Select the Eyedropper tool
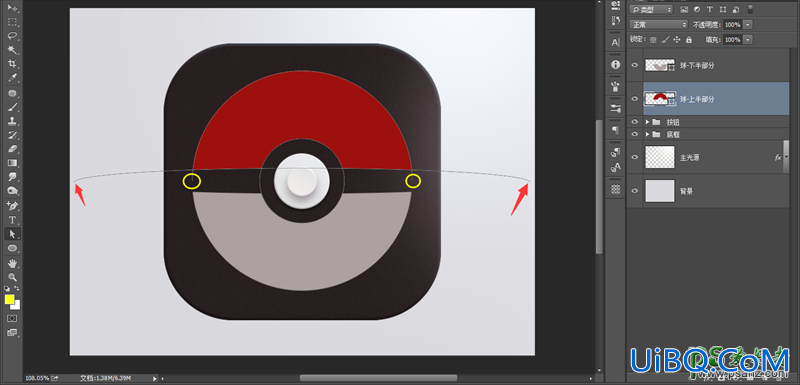 pos(13,78)
